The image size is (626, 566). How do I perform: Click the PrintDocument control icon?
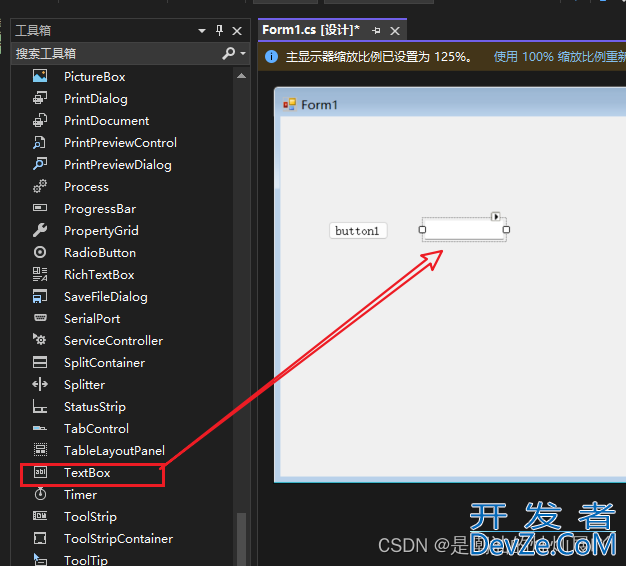pyautogui.click(x=40, y=120)
